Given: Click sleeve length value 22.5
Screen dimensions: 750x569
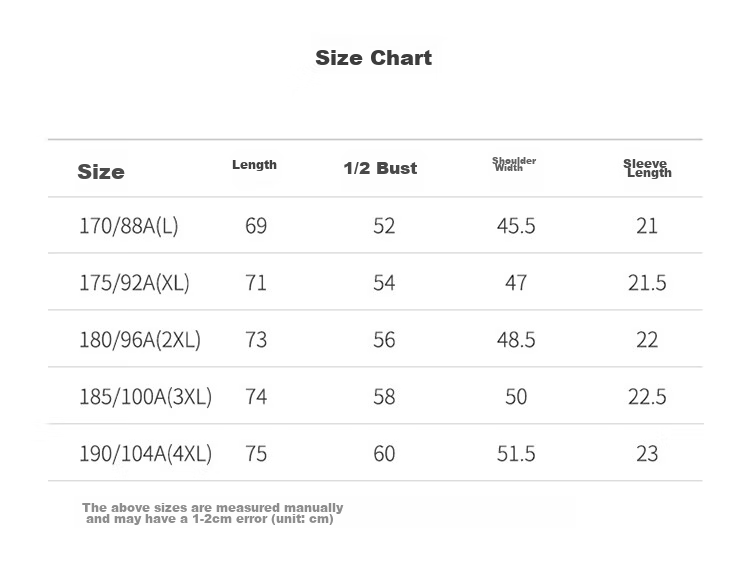Looking at the screenshot, I should [647, 396].
